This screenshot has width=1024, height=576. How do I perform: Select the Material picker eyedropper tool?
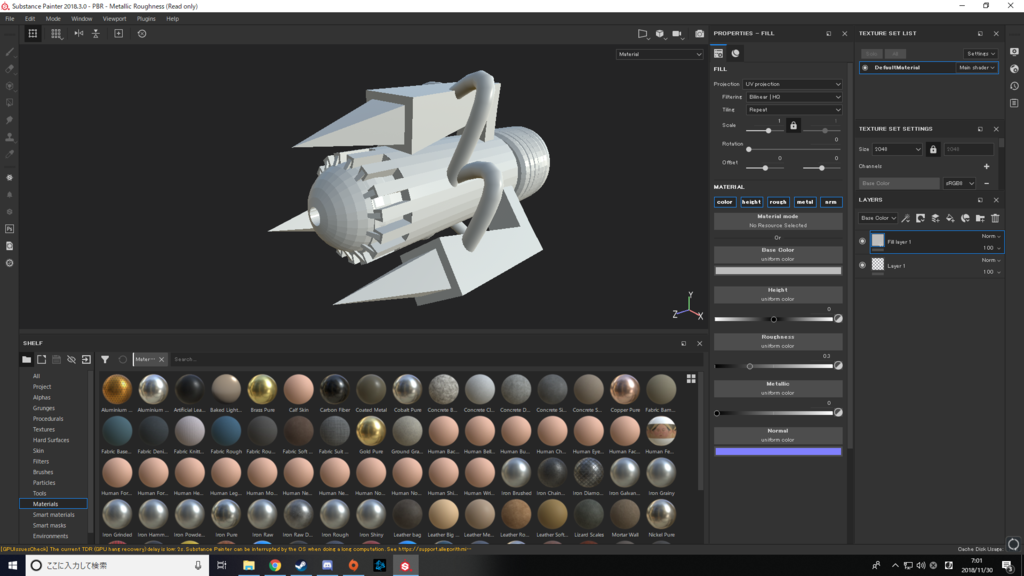pyautogui.click(x=10, y=154)
